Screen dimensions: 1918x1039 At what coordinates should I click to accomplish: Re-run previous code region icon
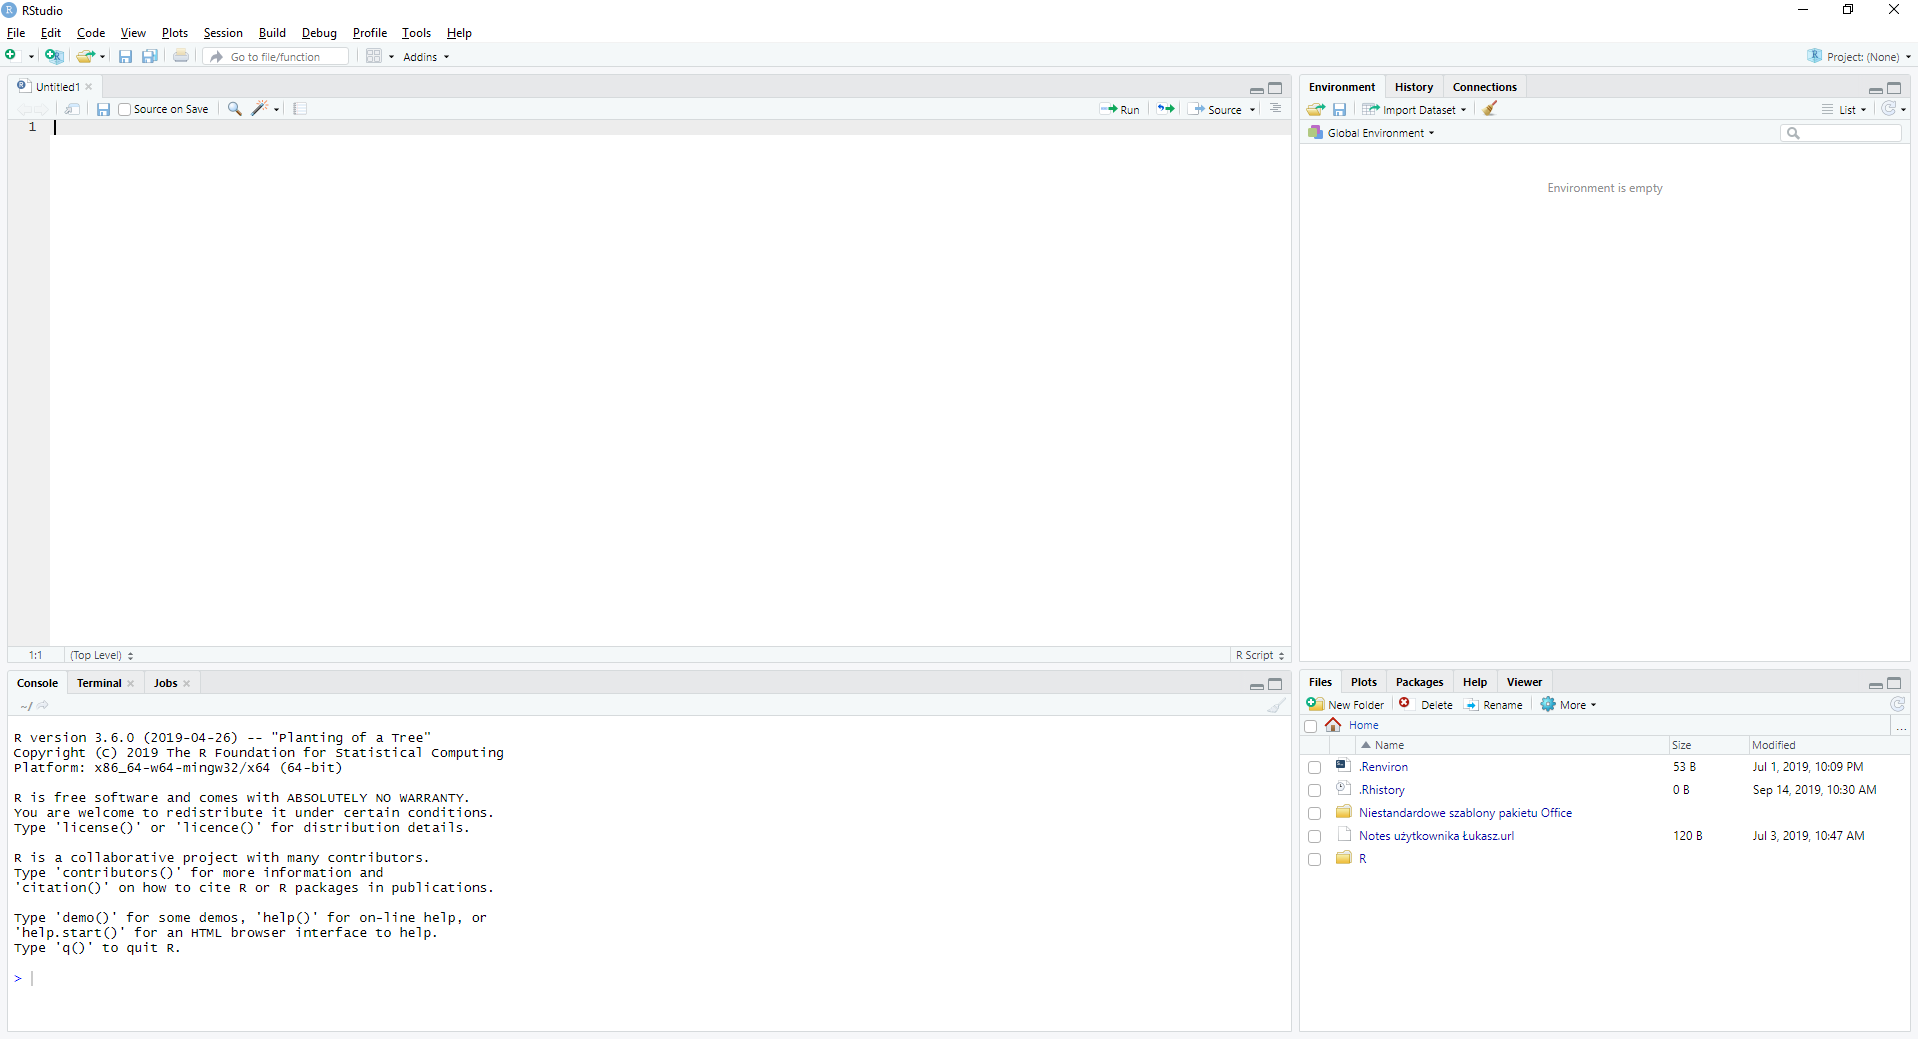point(1166,109)
